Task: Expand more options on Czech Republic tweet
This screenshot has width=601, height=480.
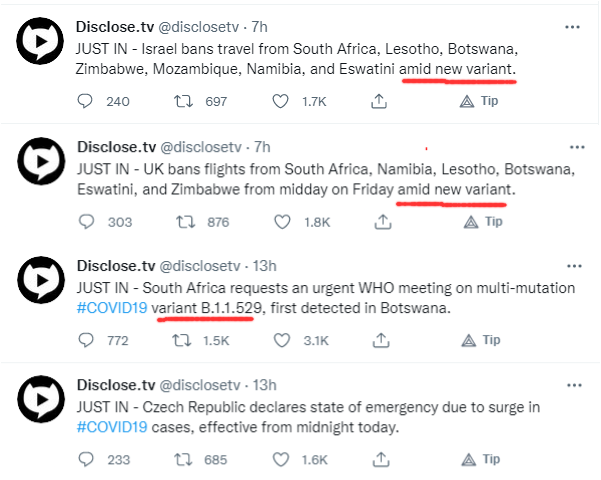Action: 574,385
